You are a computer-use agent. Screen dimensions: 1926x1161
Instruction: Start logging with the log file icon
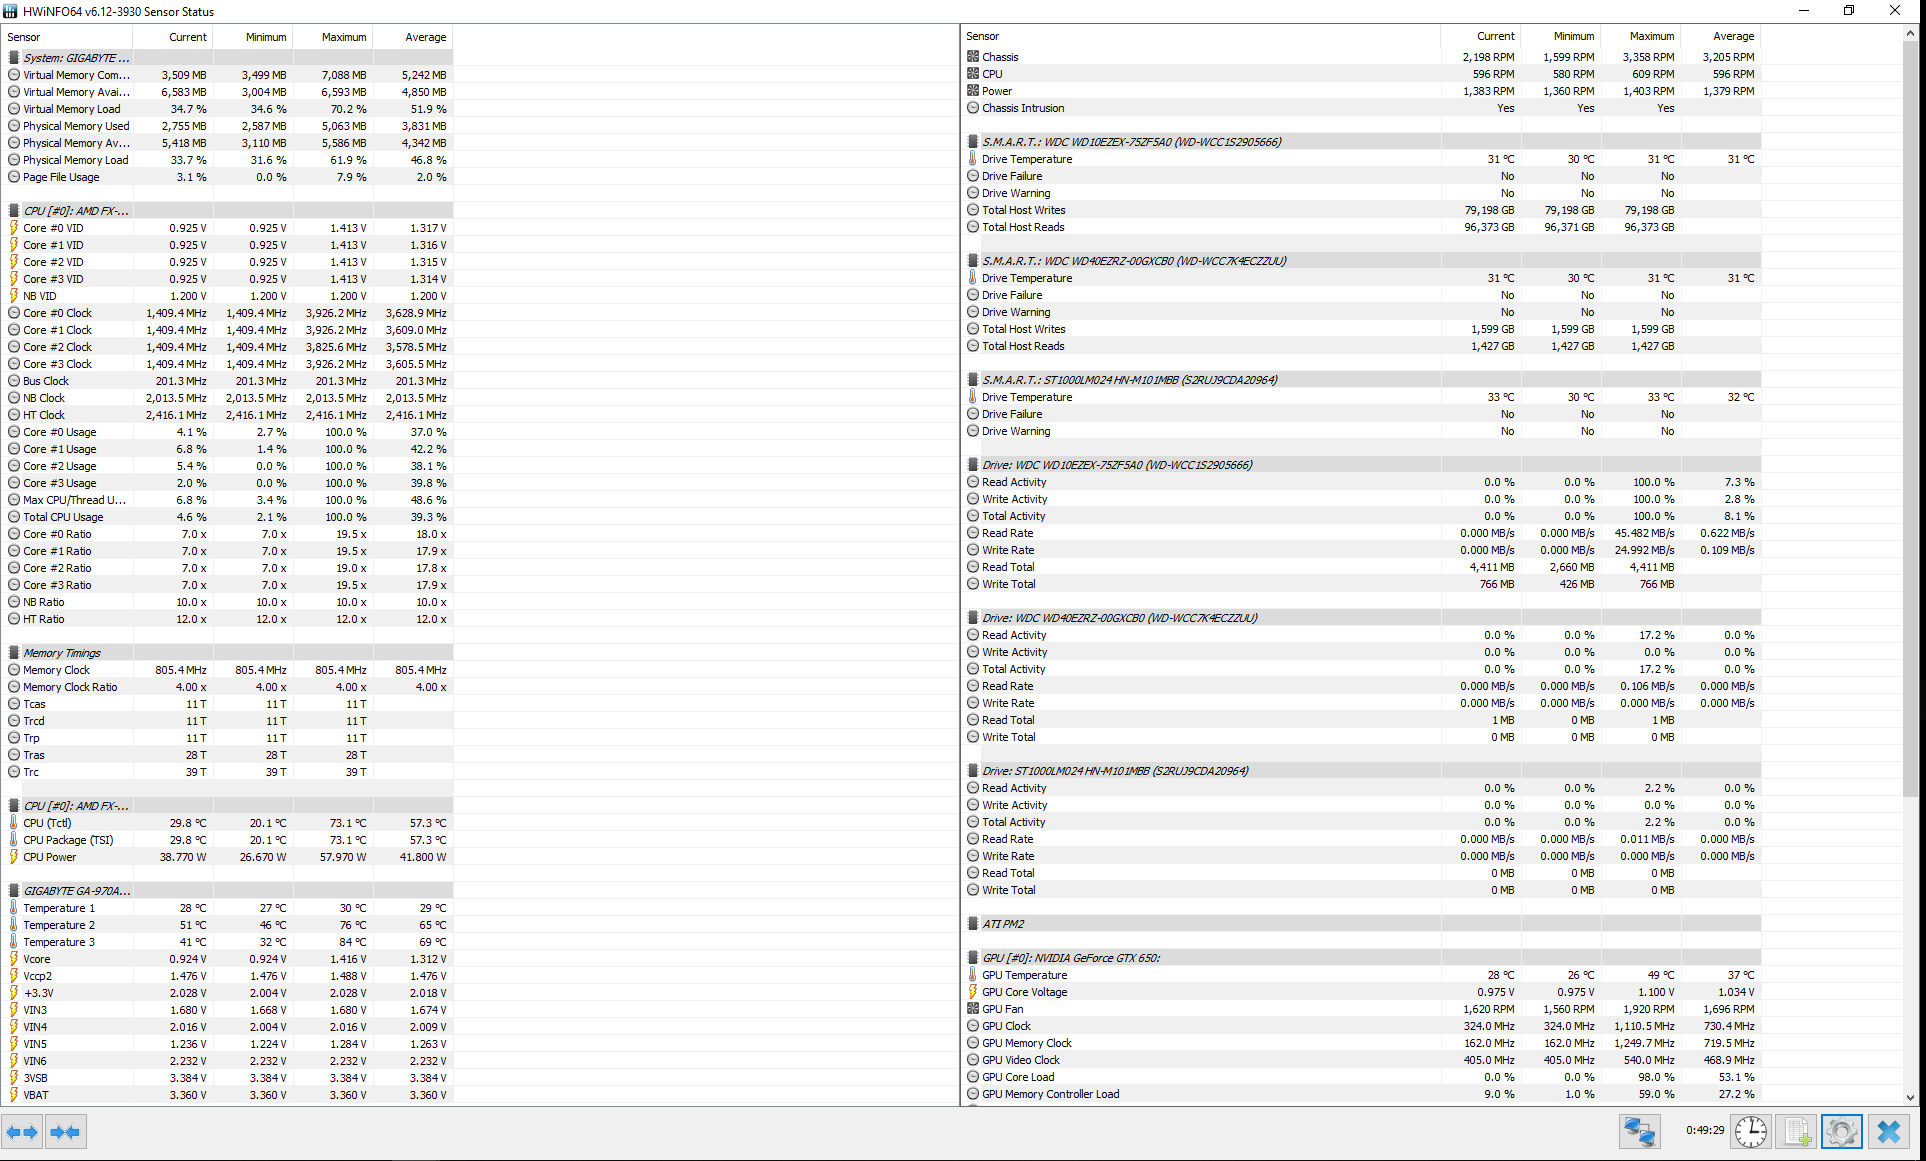point(1797,1132)
